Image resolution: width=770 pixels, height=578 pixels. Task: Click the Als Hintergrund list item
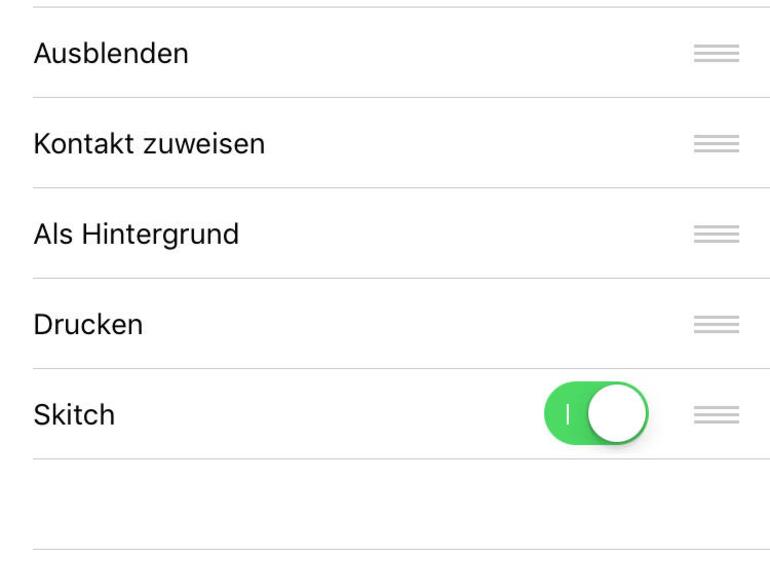136,234
